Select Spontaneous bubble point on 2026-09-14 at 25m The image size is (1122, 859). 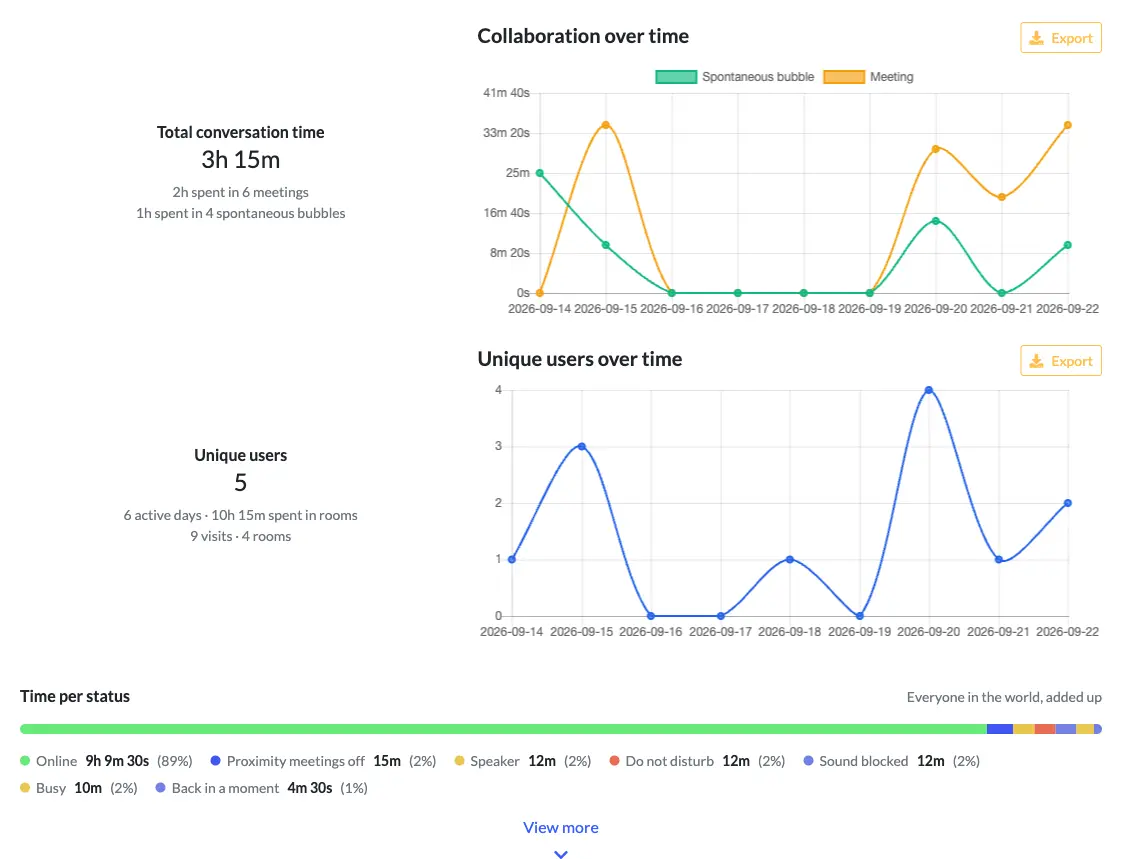(x=540, y=173)
